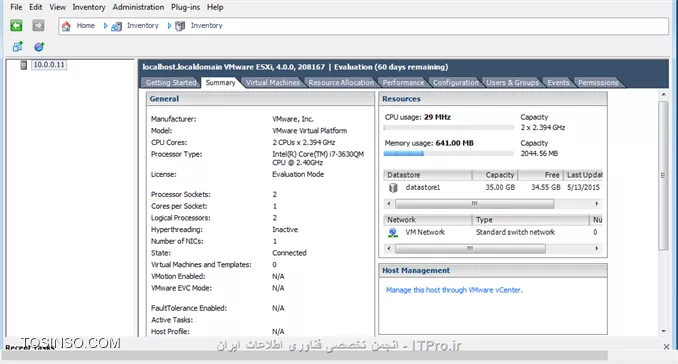This screenshot has width=678, height=364.
Task: Click the datastore Capacity column header
Action: tap(495, 175)
